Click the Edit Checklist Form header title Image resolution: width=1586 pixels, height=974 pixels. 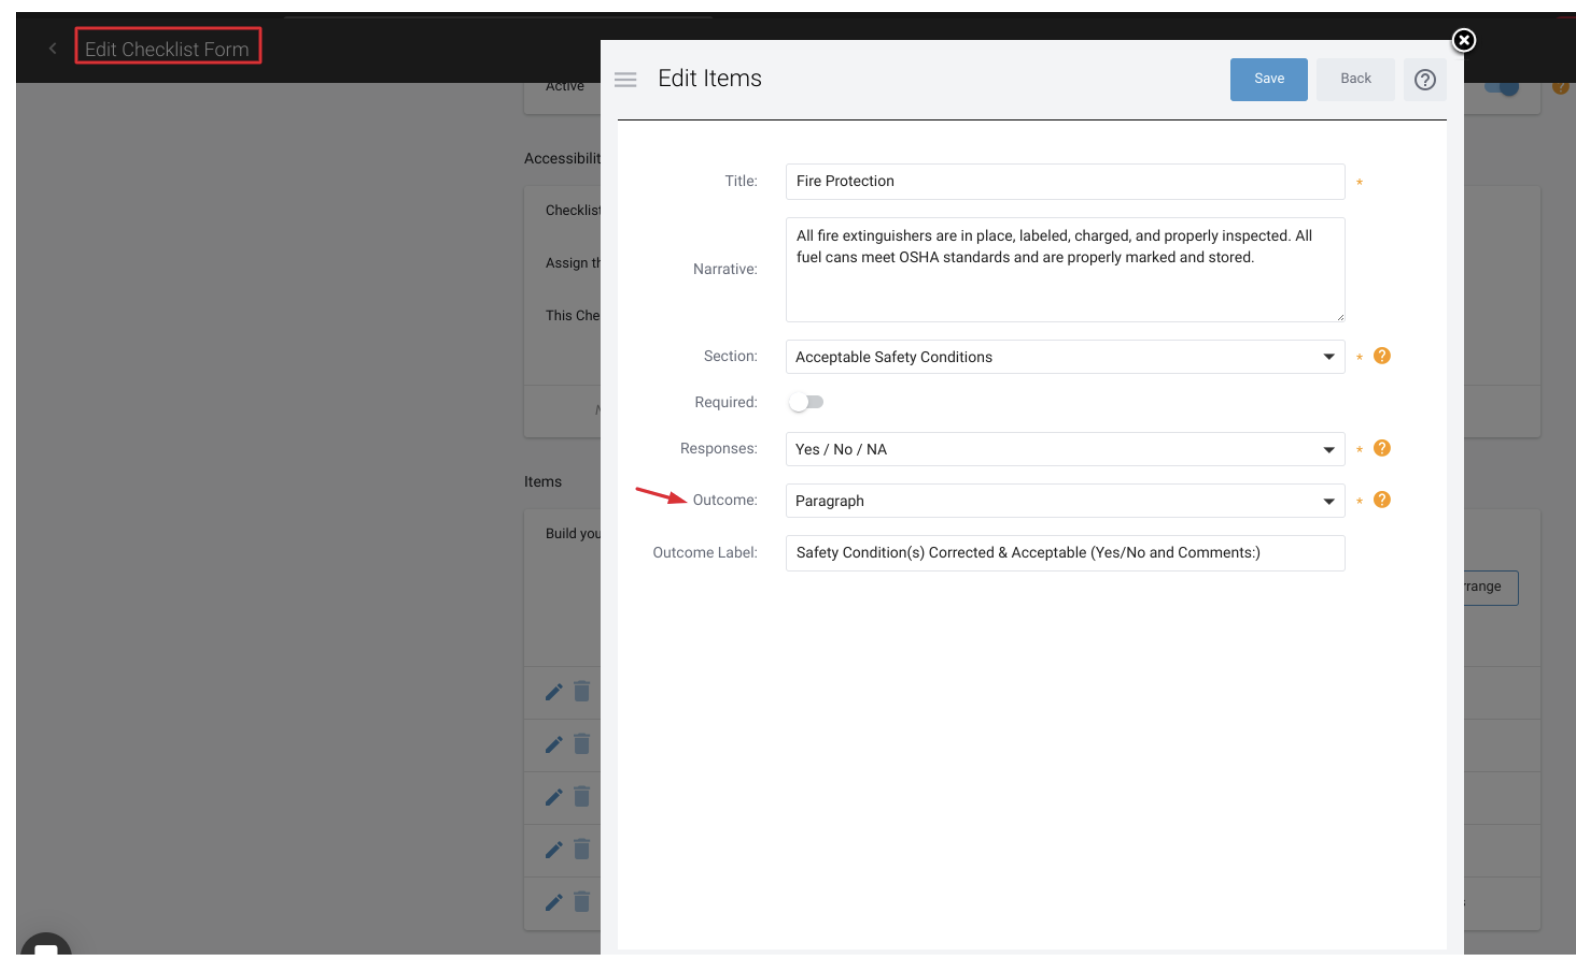[167, 48]
